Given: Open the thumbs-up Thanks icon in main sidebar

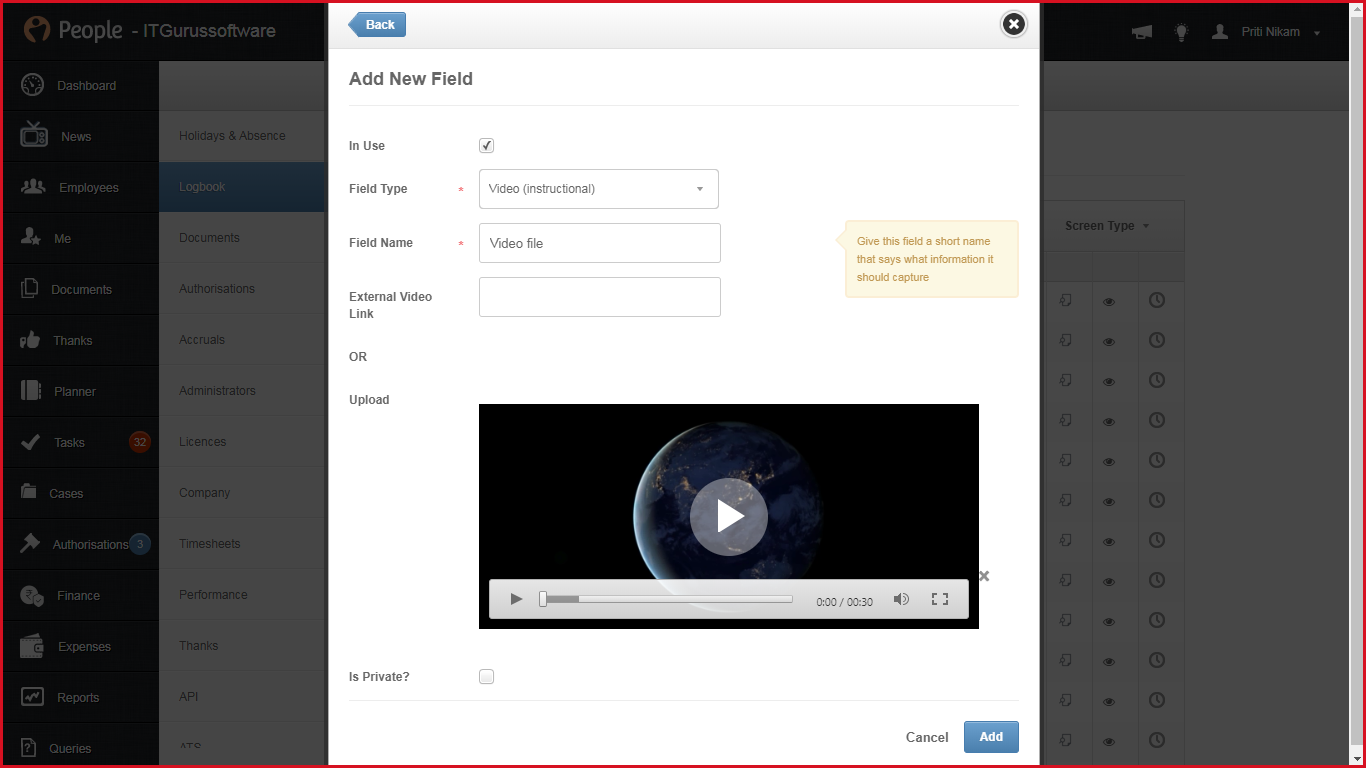Looking at the screenshot, I should tap(30, 340).
